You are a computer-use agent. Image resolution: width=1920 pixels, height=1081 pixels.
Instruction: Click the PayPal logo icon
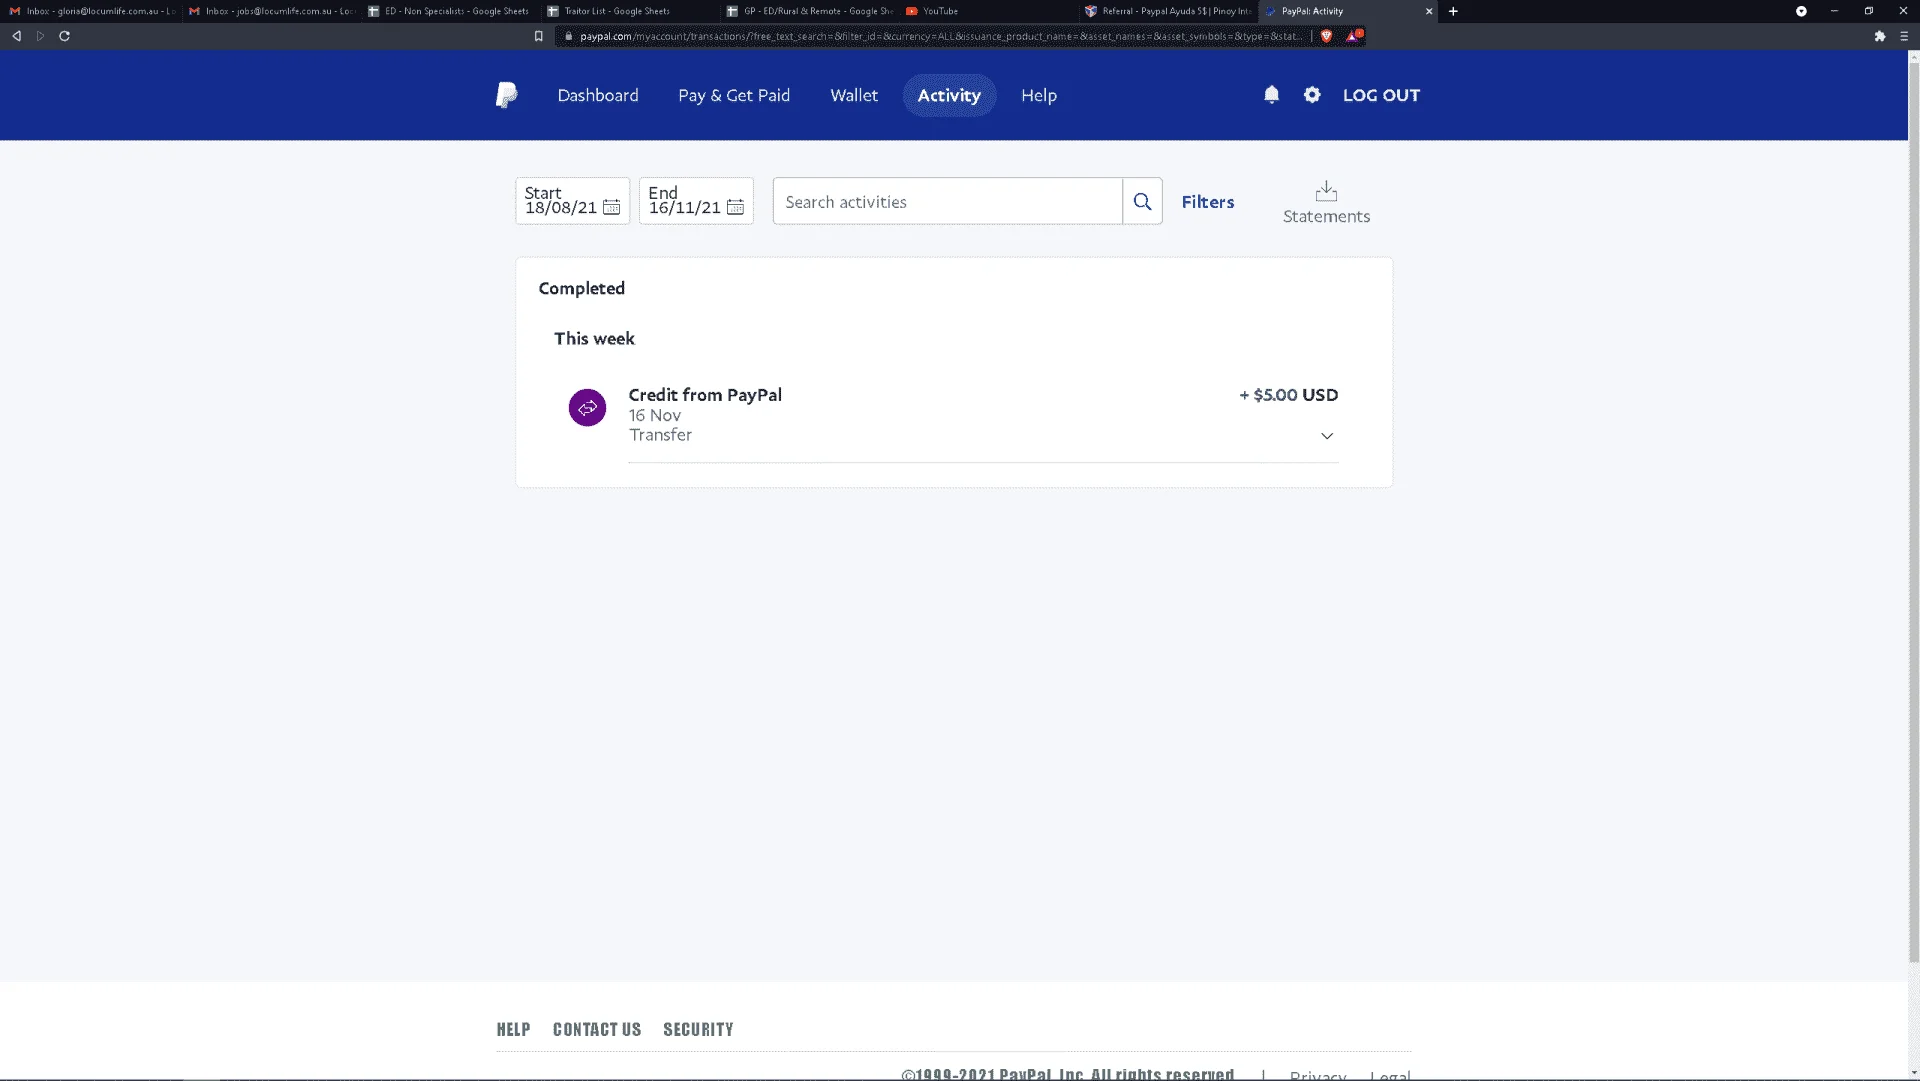click(507, 95)
